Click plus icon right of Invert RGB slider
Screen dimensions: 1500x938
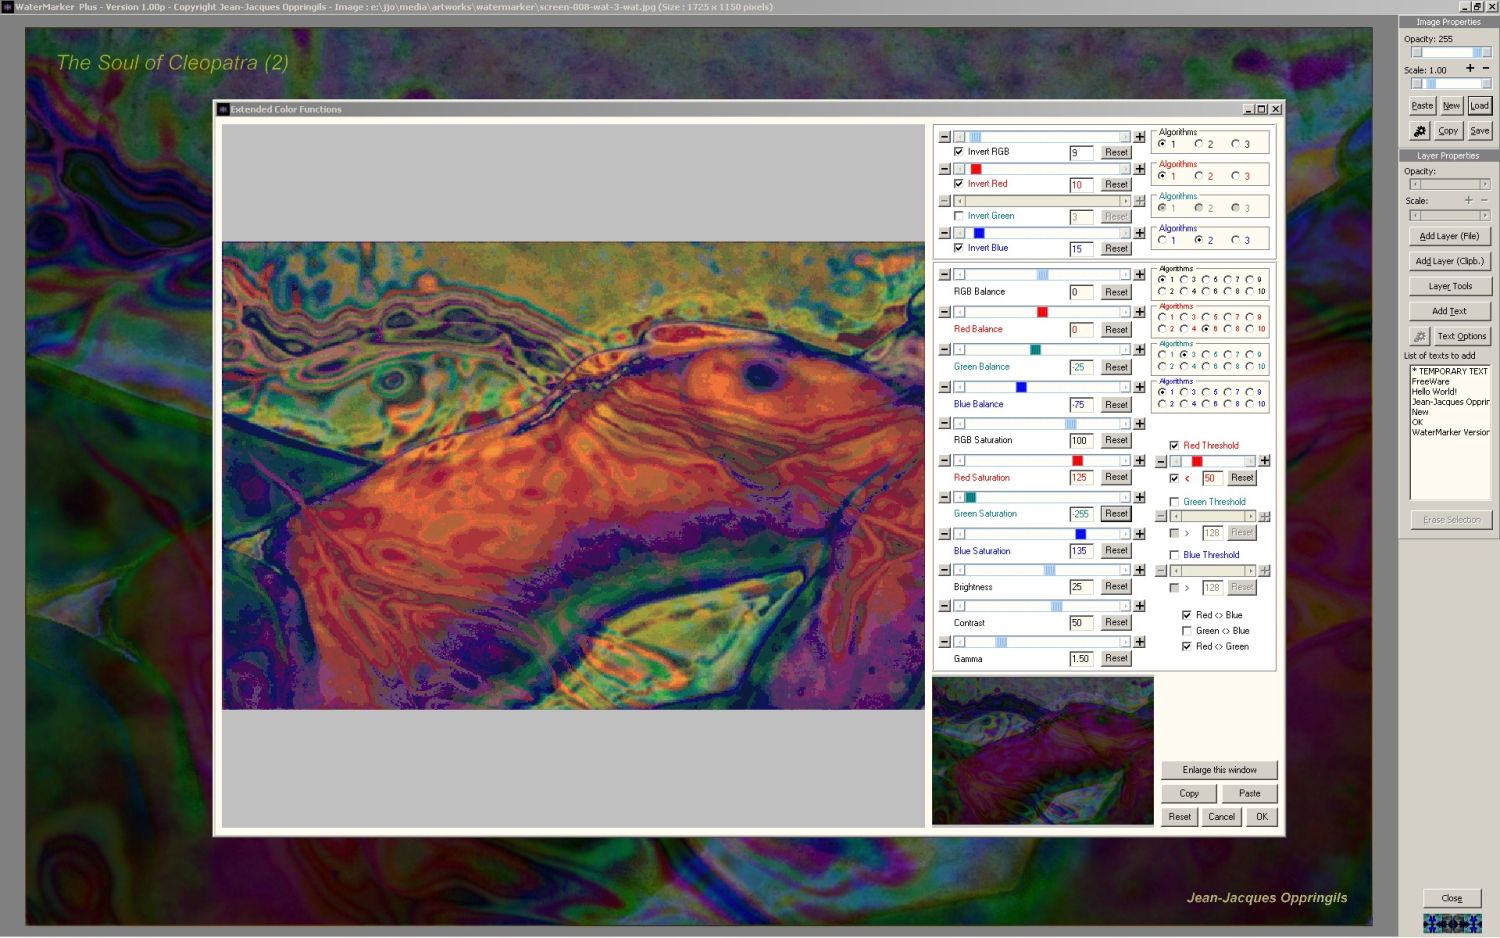tap(1139, 137)
